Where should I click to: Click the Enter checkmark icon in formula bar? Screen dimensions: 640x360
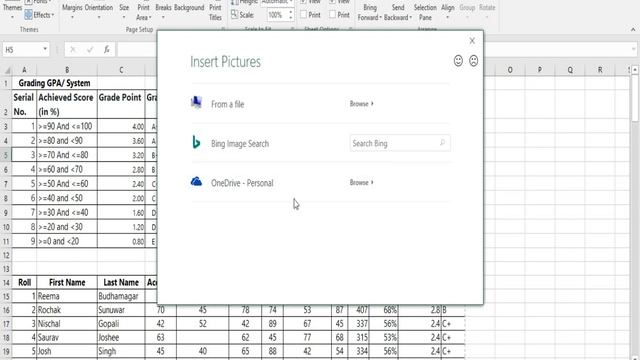pyautogui.click(x=90, y=50)
